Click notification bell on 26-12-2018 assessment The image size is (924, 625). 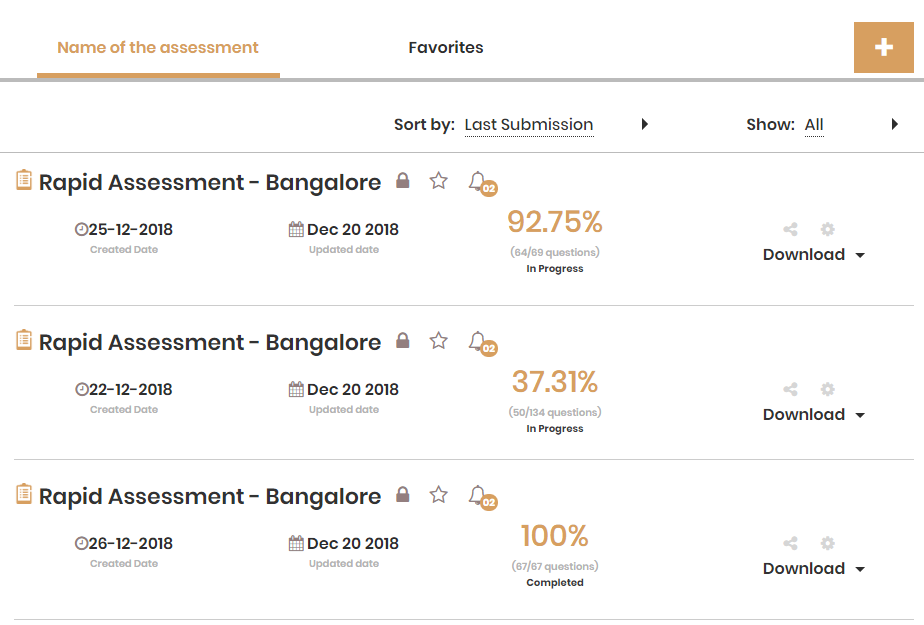point(482,497)
